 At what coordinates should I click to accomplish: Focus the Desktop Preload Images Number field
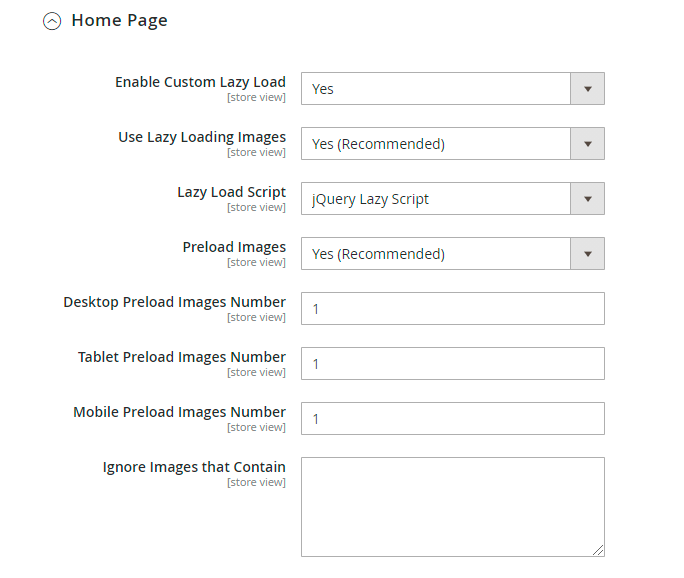pos(452,309)
